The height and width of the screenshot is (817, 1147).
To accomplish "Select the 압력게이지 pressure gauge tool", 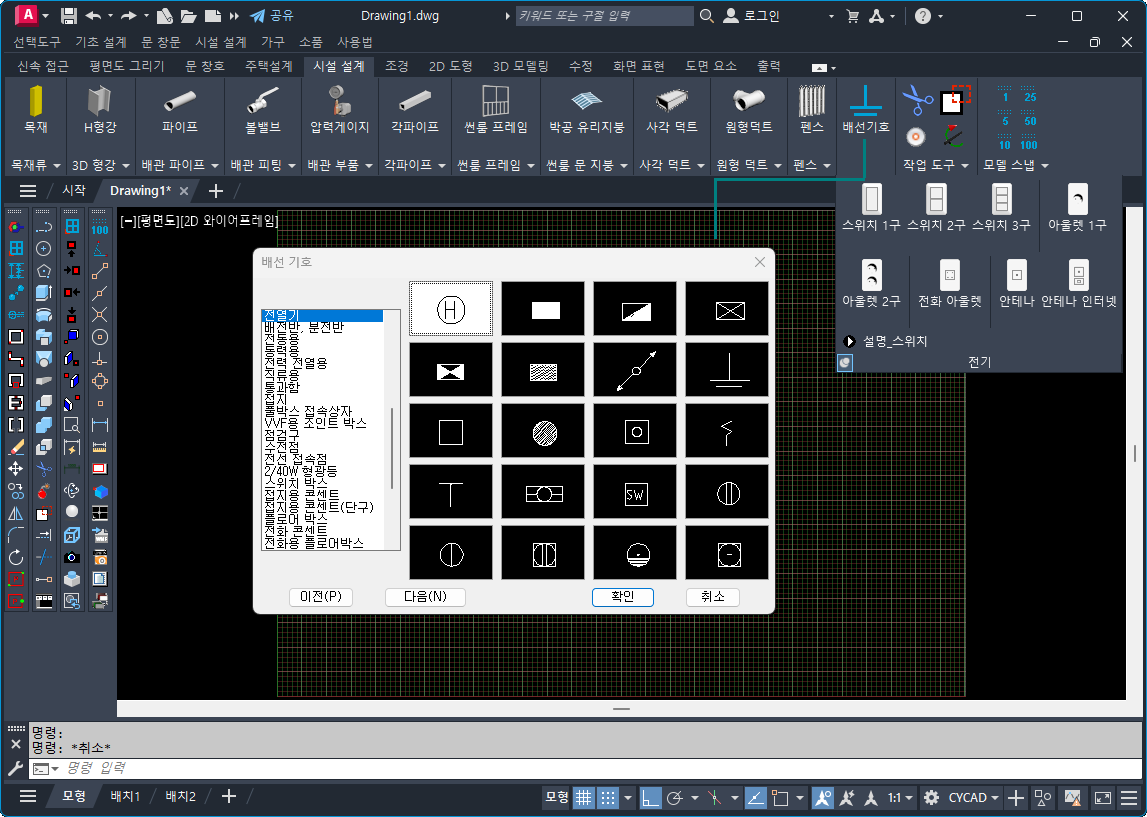I will pos(339,104).
